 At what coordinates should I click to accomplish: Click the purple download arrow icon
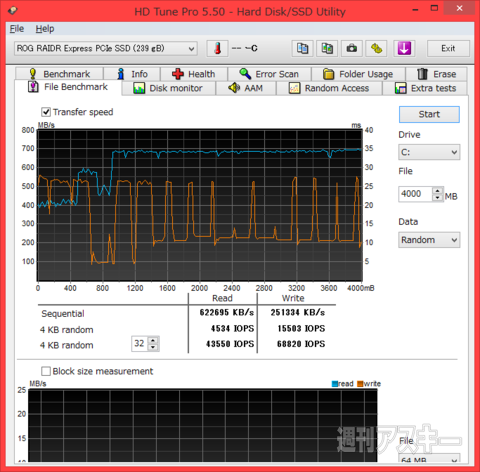pos(404,49)
